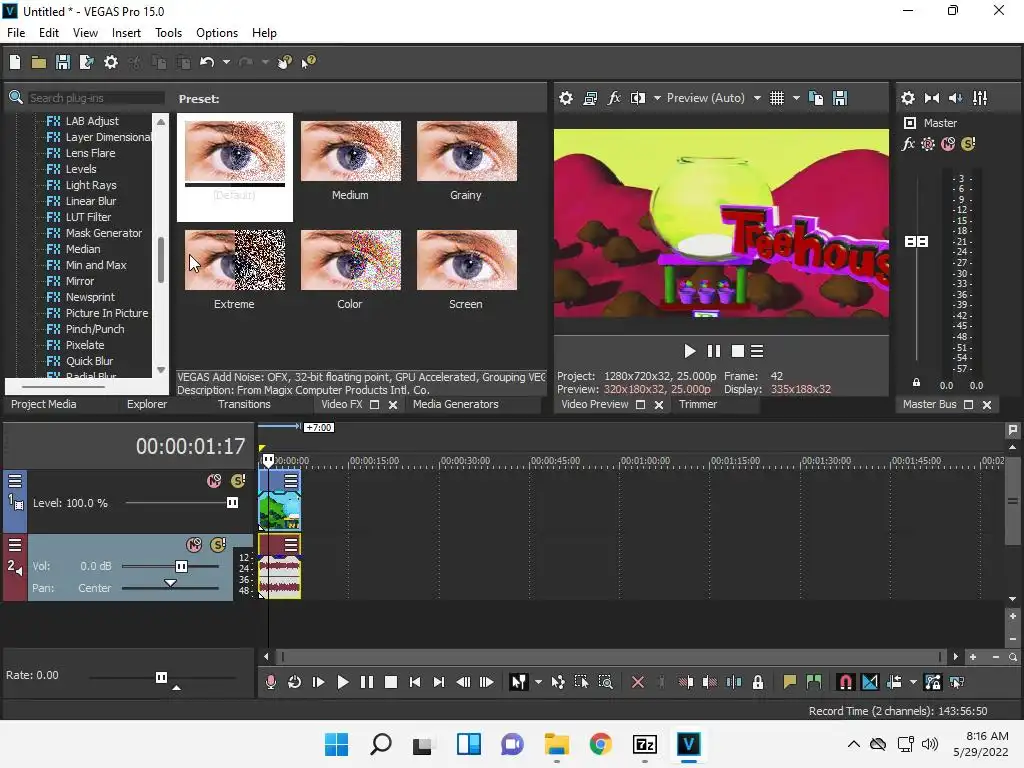Open Master FX icon

pyautogui.click(x=908, y=144)
